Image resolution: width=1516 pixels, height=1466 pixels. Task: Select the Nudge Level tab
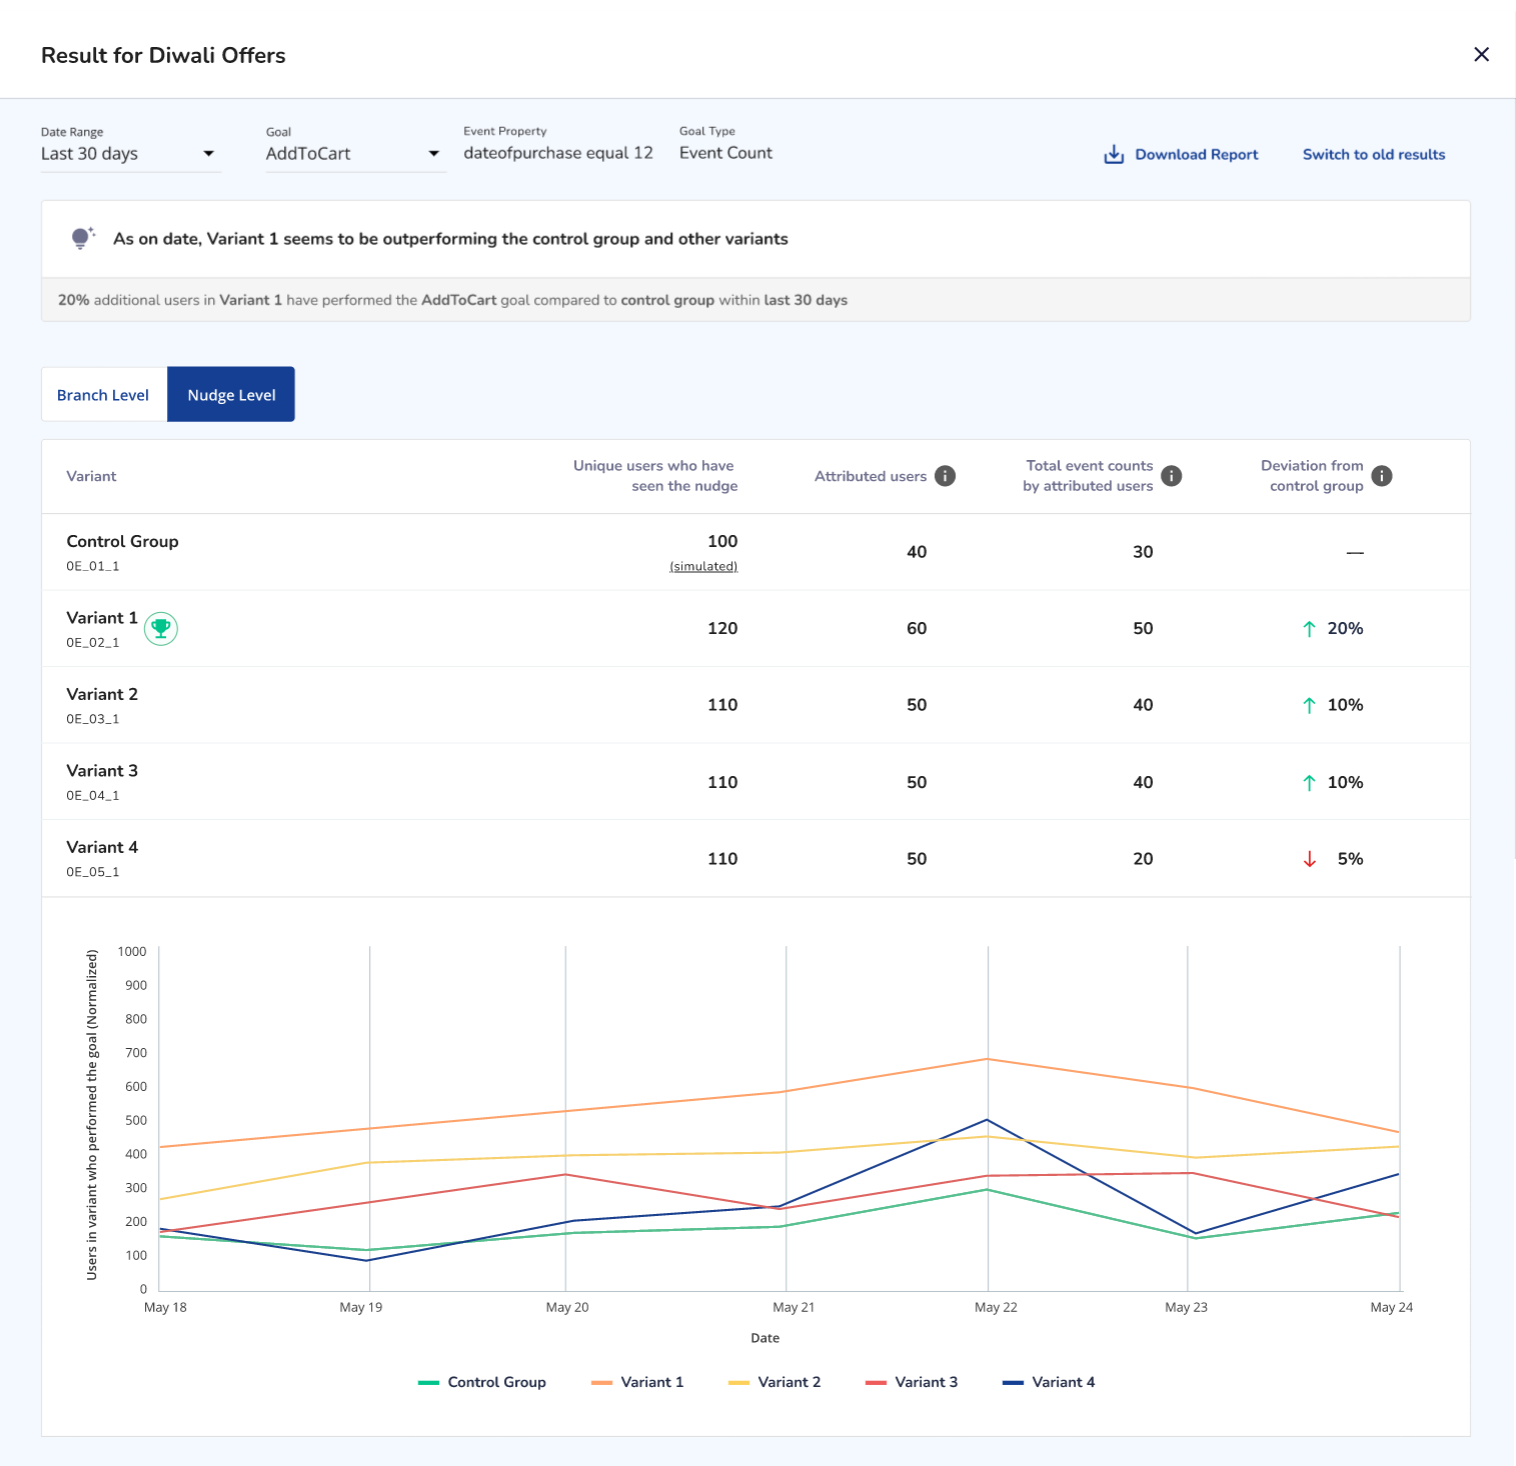[x=231, y=395]
